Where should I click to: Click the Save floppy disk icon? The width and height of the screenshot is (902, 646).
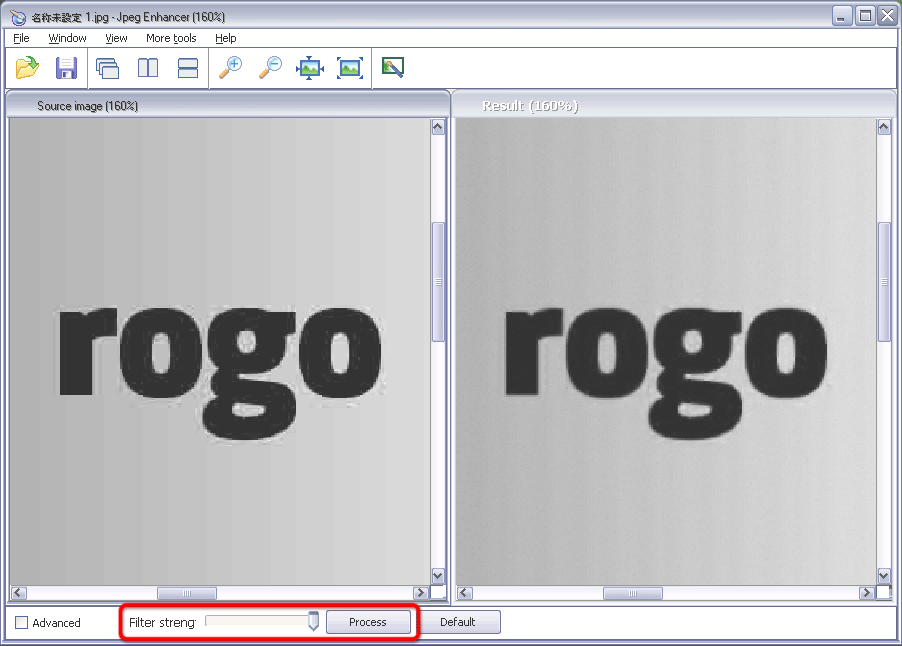click(x=66, y=68)
